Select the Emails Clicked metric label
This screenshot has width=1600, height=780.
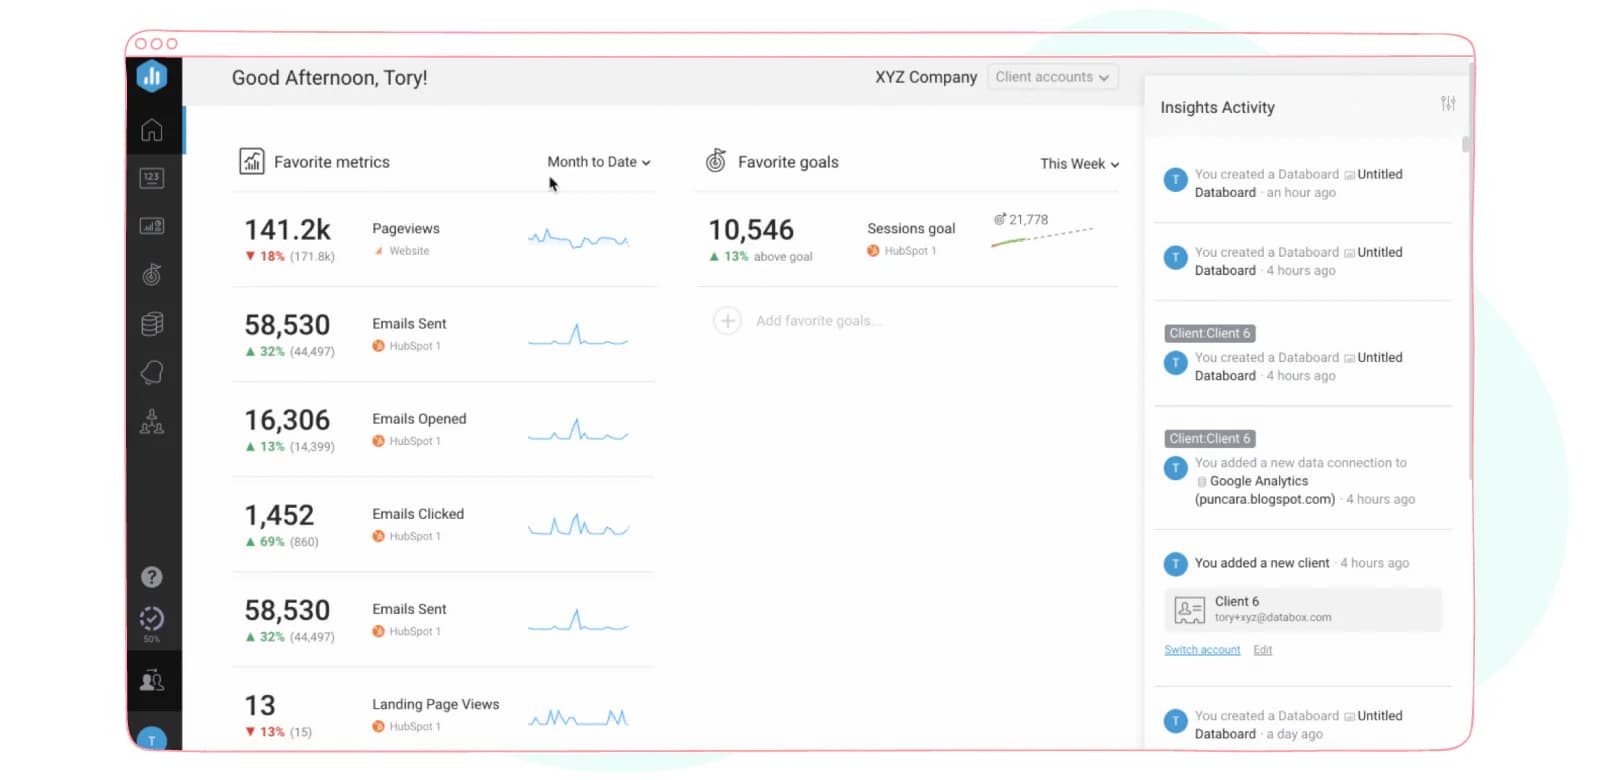pos(418,514)
